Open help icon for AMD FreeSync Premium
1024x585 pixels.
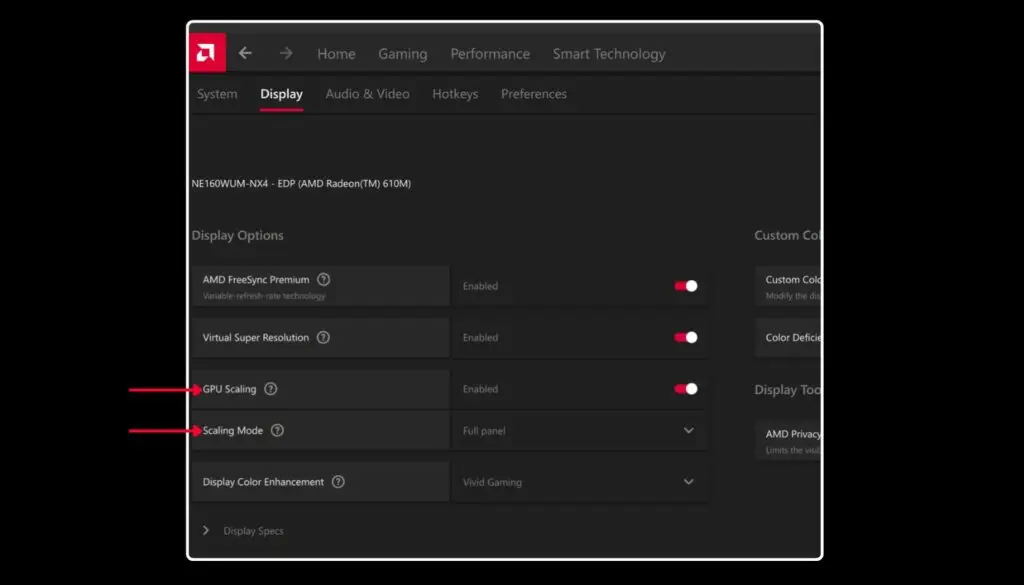tap(323, 280)
